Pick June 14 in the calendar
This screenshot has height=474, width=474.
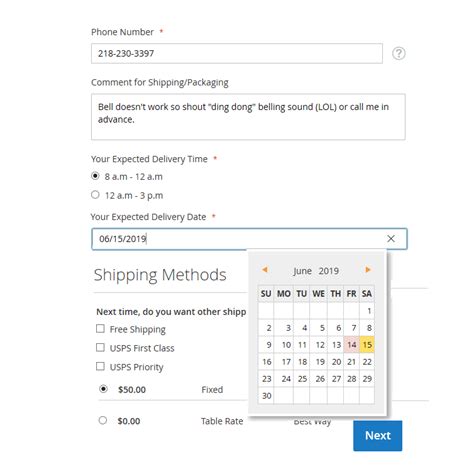point(351,345)
